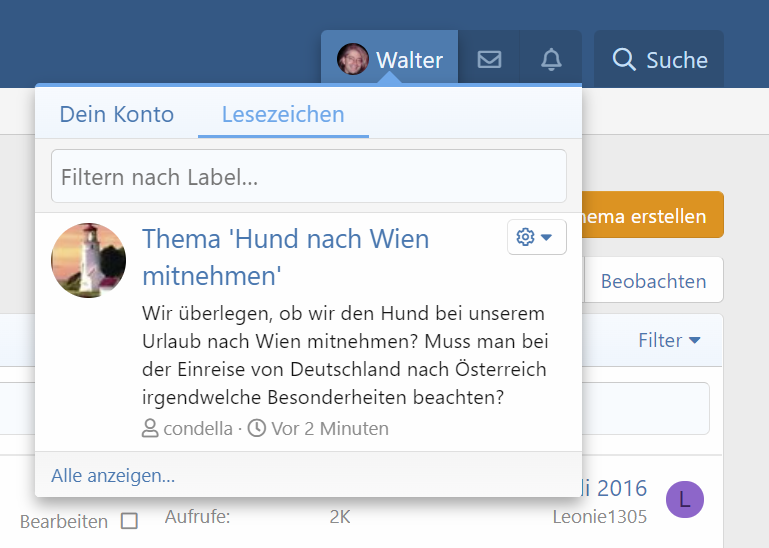Viewport: 769px width, 548px height.
Task: Click the 2016 date link
Action: click(x=613, y=488)
